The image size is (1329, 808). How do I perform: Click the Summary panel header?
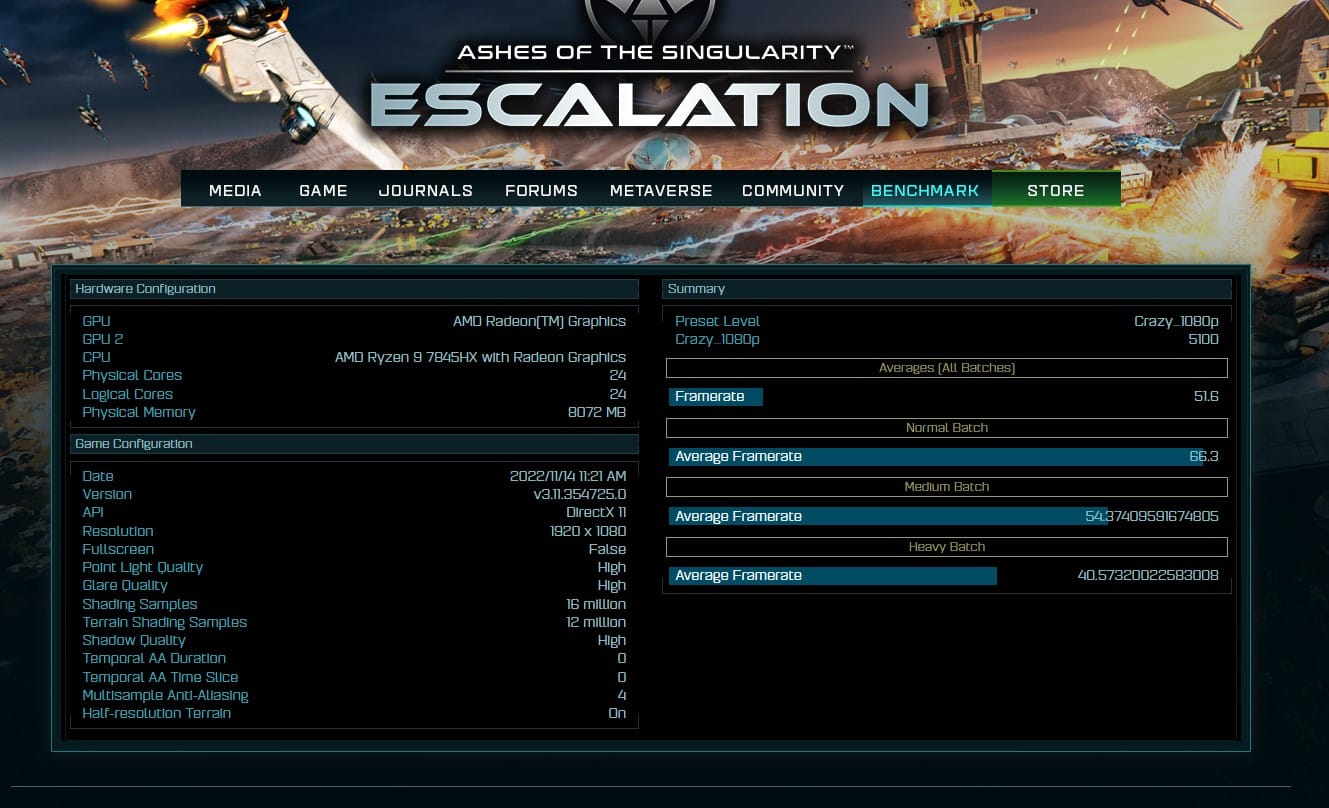pos(946,289)
